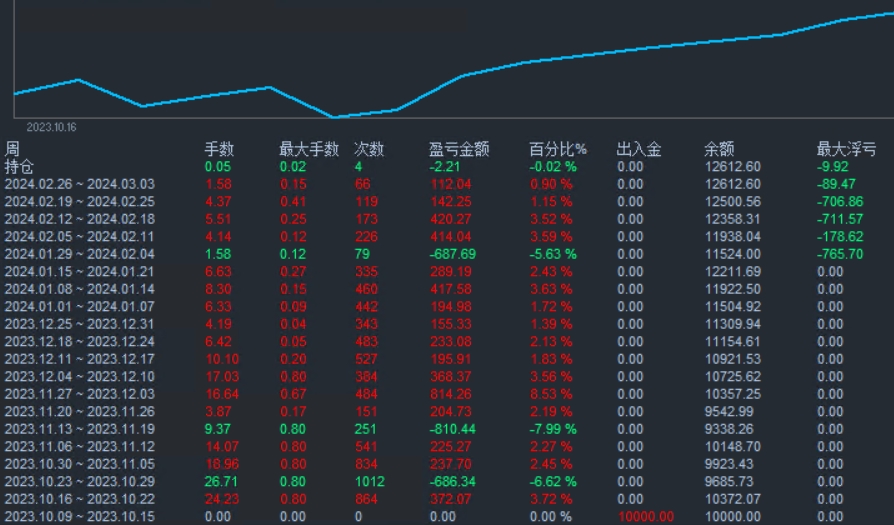Click the percentage 8.53 %
Screen dimensions: 894x525
click(551, 394)
